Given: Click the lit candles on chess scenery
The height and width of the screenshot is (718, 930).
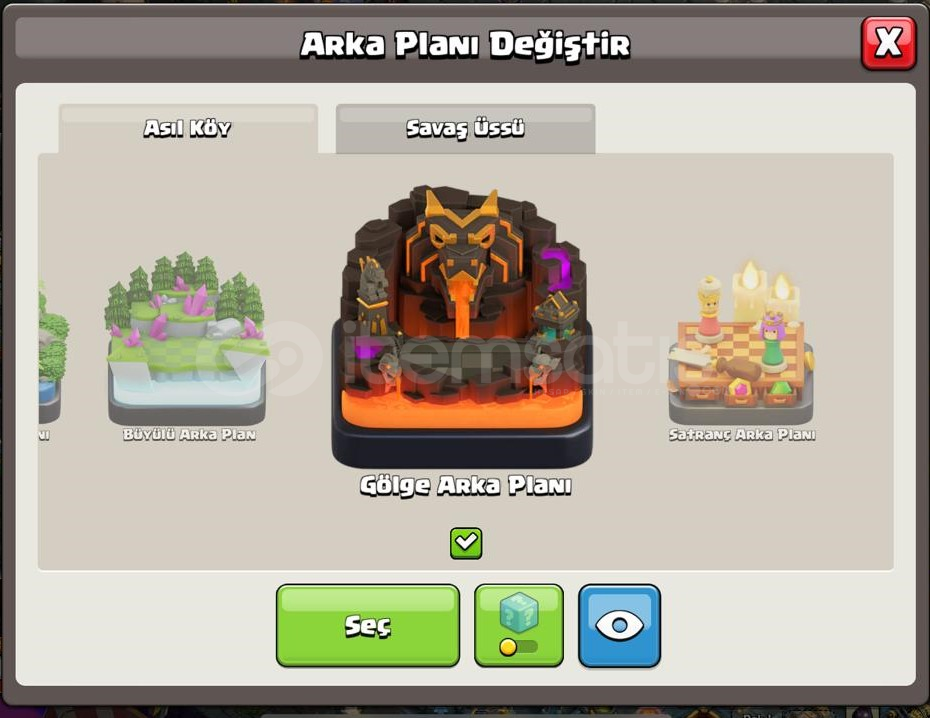Looking at the screenshot, I should click(x=764, y=291).
